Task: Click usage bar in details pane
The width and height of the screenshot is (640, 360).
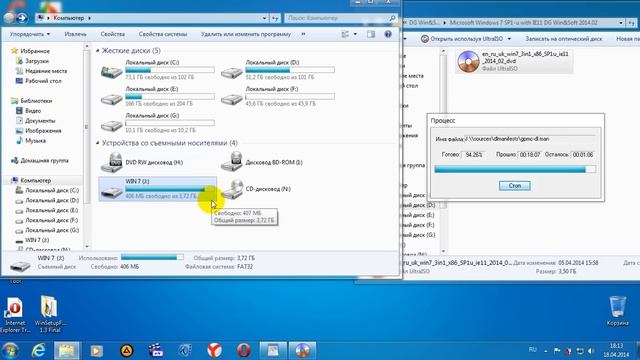Action: [152, 258]
